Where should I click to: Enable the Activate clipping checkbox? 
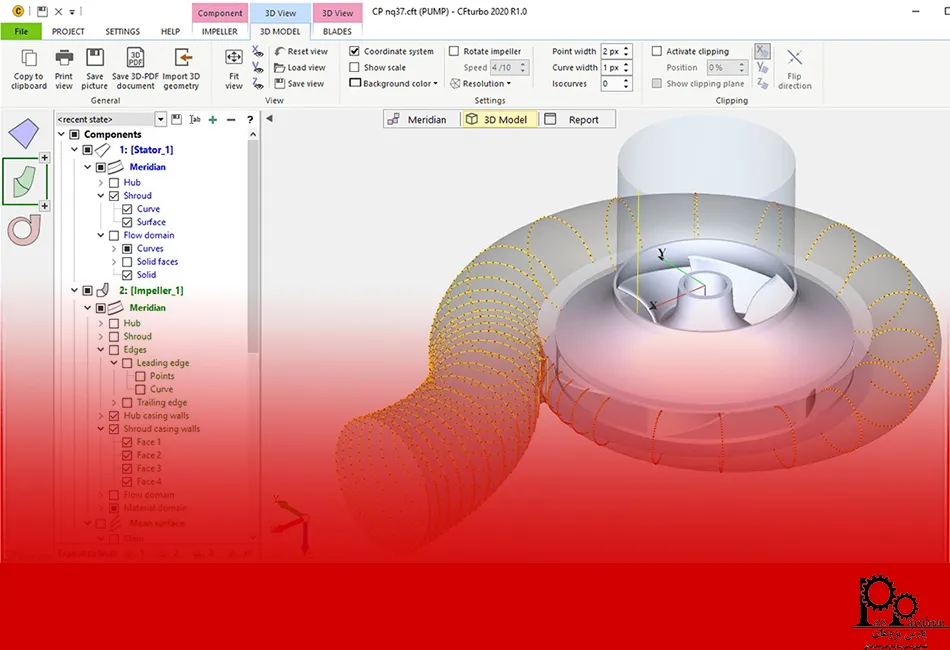[657, 51]
